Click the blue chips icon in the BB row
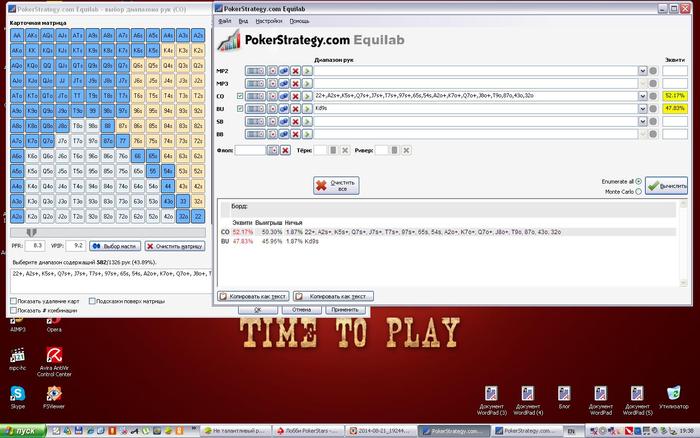Image resolution: width=700 pixels, height=438 pixels. point(283,134)
